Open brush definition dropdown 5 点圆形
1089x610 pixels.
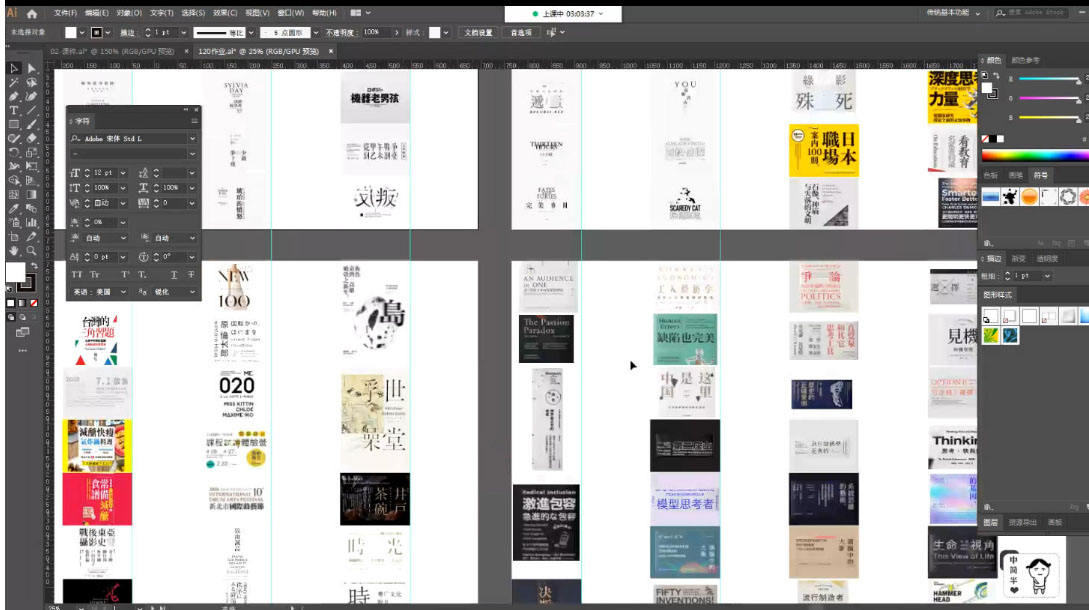point(316,33)
